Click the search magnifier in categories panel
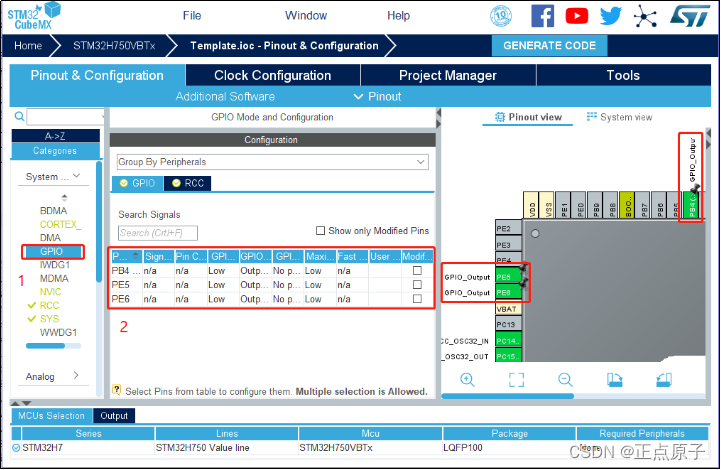Image resolution: width=721 pixels, height=470 pixels. tap(19, 116)
